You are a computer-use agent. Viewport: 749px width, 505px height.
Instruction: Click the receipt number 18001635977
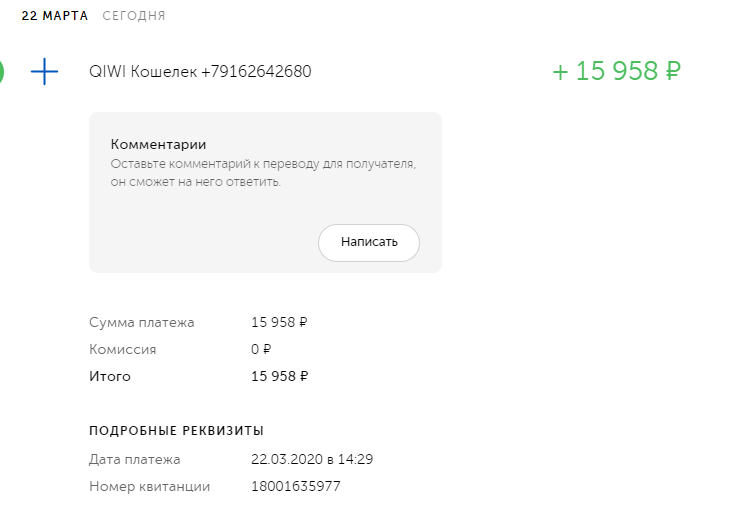295,487
